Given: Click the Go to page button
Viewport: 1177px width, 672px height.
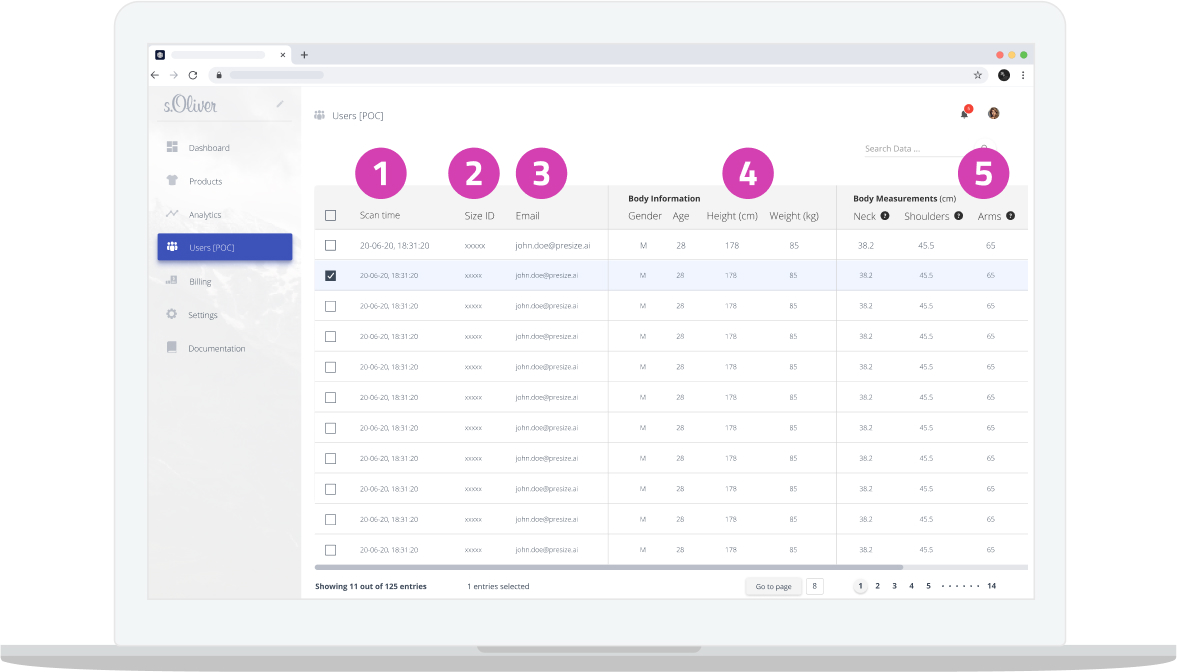Looking at the screenshot, I should [773, 586].
